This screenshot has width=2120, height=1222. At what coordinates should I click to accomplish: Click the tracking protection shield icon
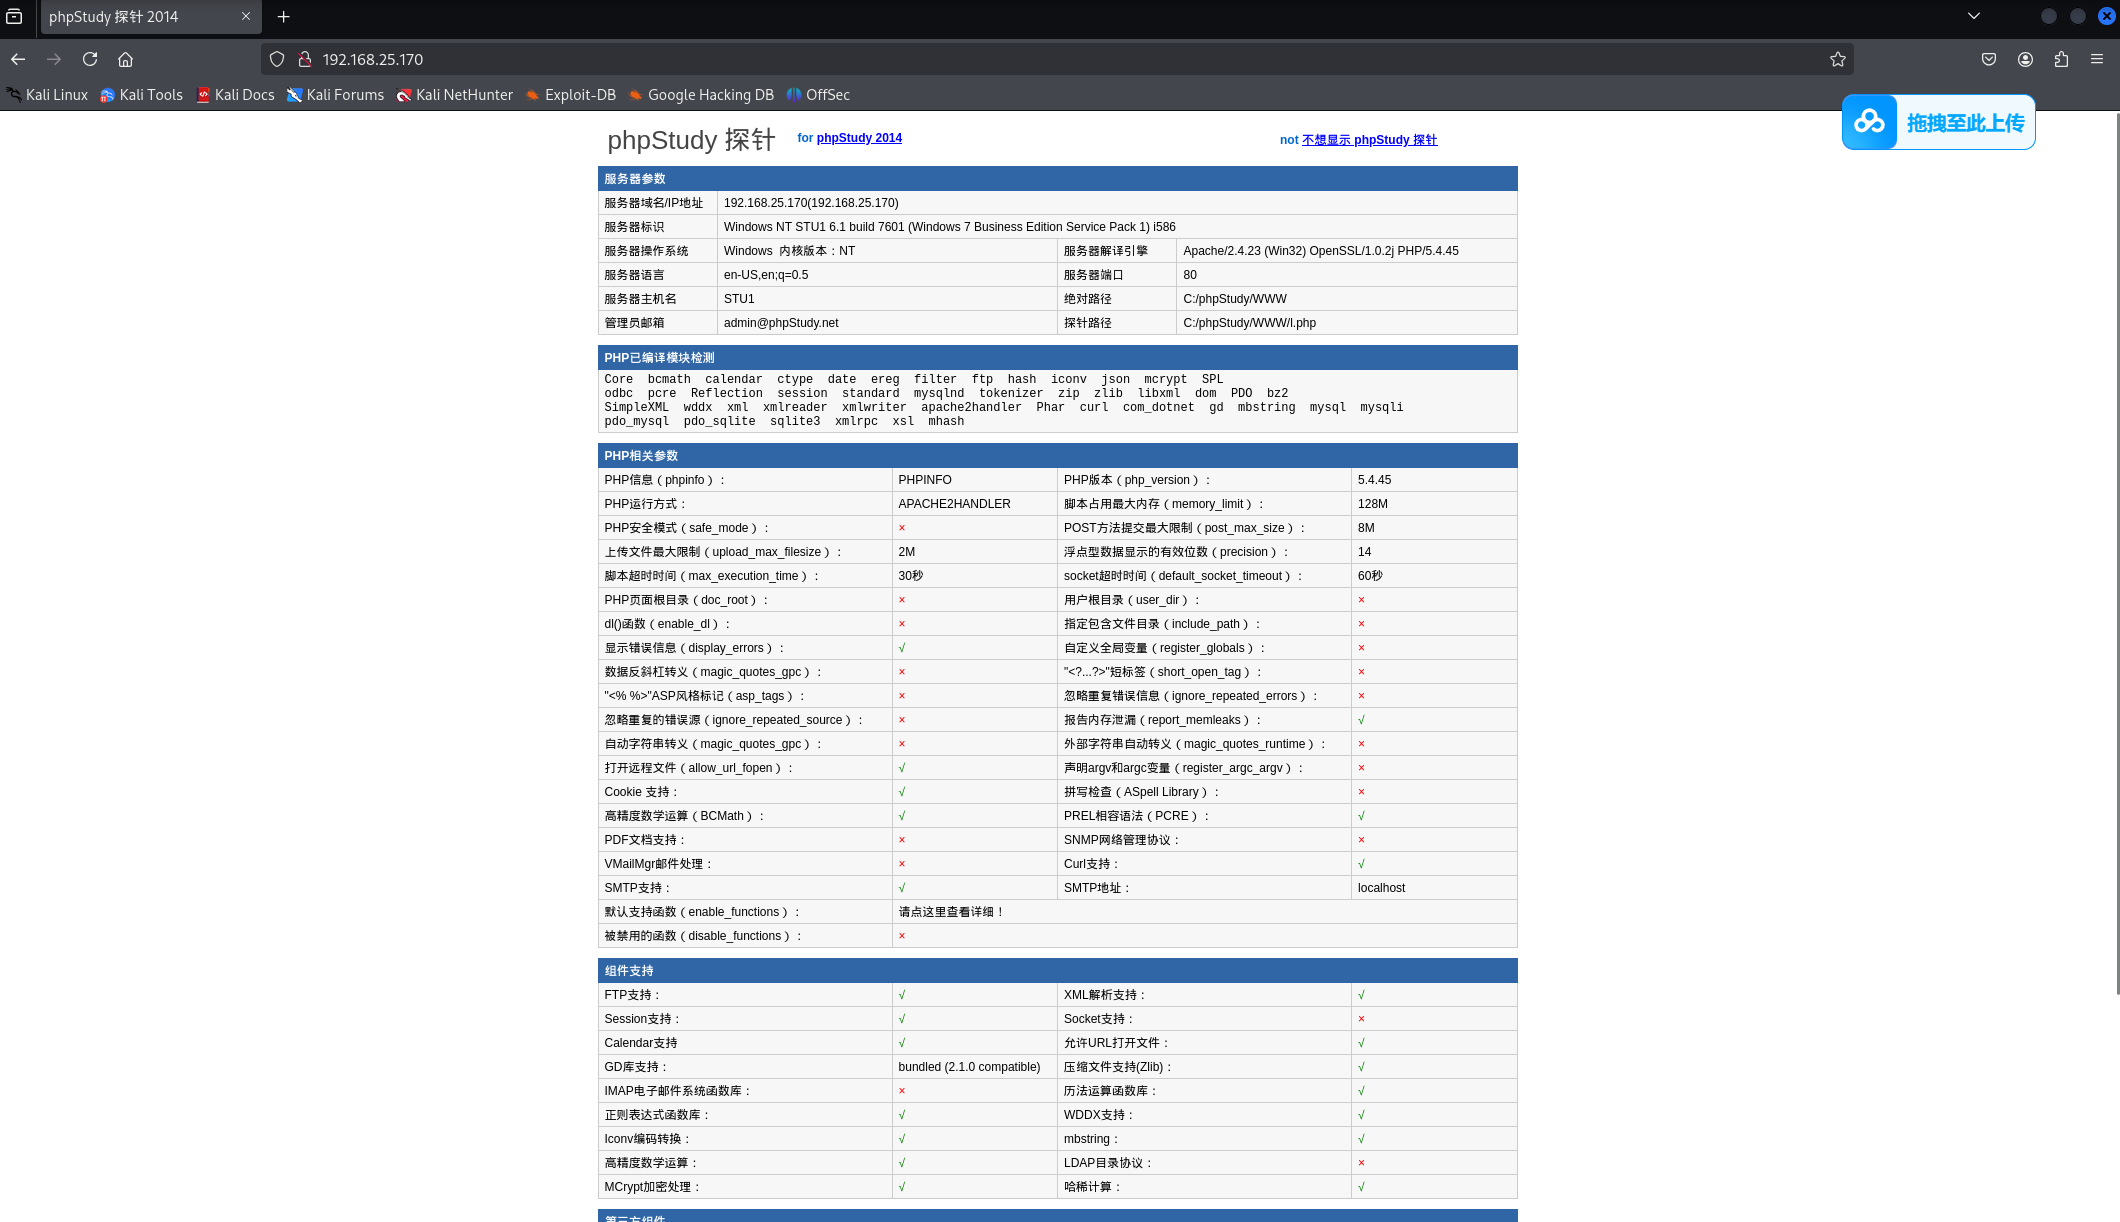[x=277, y=59]
